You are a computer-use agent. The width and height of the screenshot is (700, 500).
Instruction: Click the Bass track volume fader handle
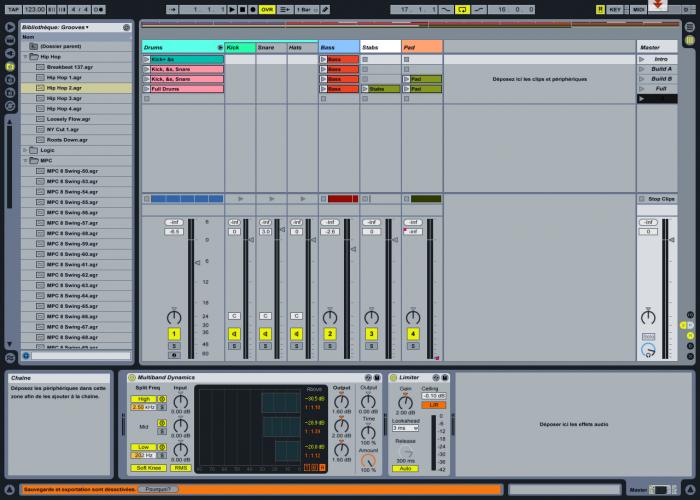pos(353,249)
